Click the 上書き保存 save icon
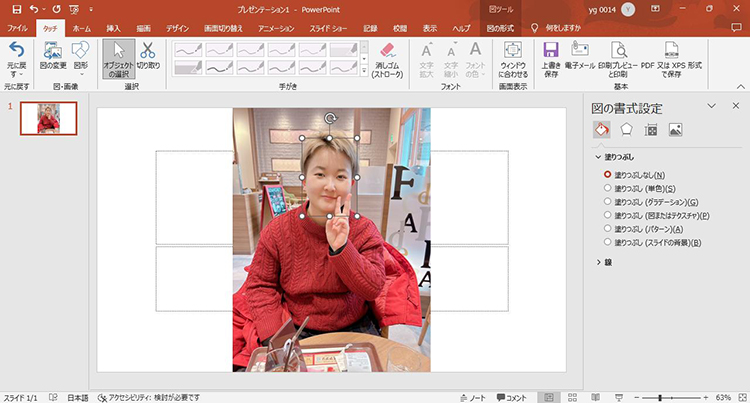The width and height of the screenshot is (750, 403). (x=550, y=57)
